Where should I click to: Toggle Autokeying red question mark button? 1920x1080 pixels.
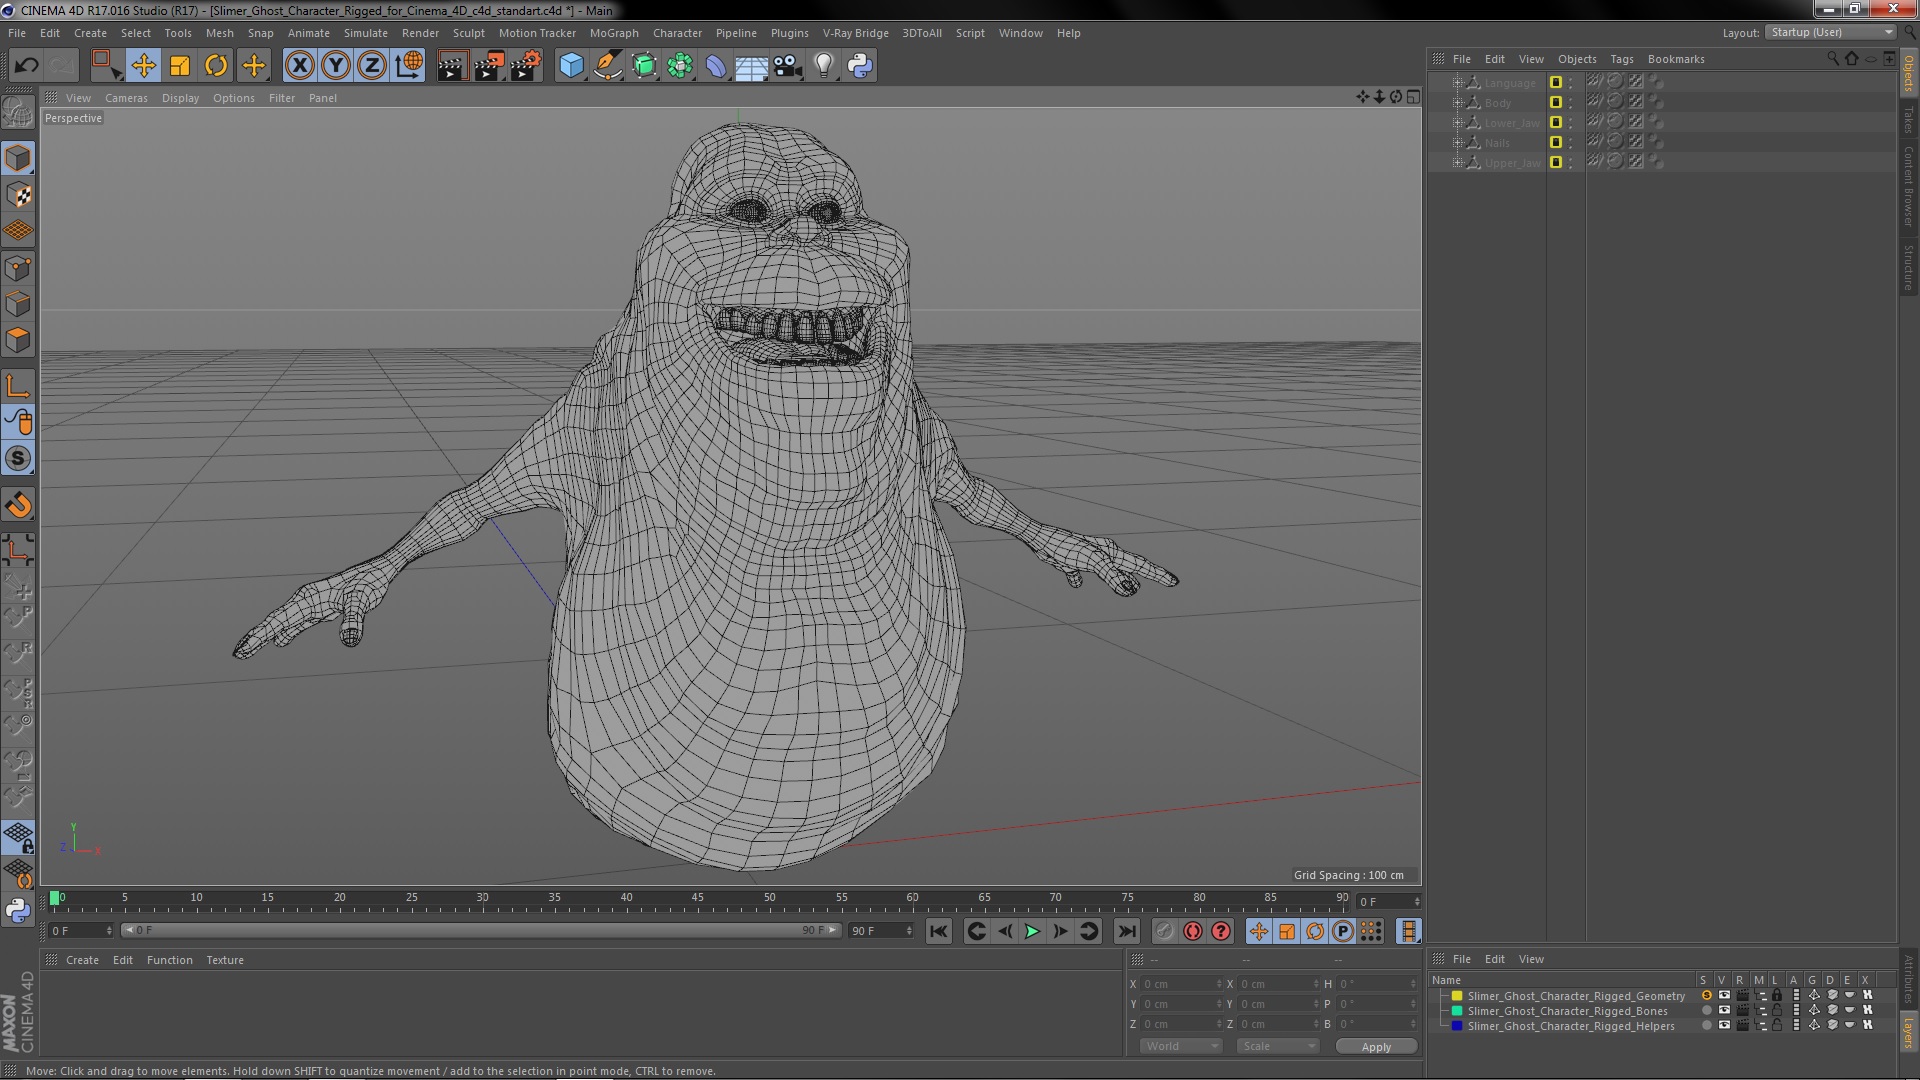(x=1221, y=931)
